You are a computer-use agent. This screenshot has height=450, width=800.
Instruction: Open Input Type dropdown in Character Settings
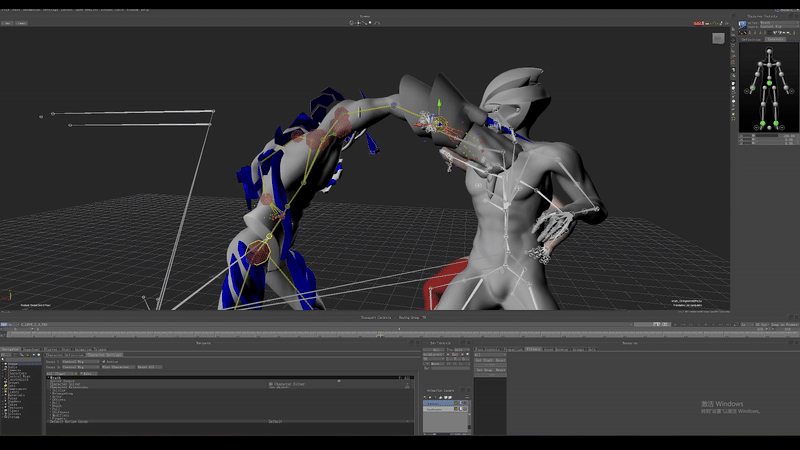coord(81,362)
